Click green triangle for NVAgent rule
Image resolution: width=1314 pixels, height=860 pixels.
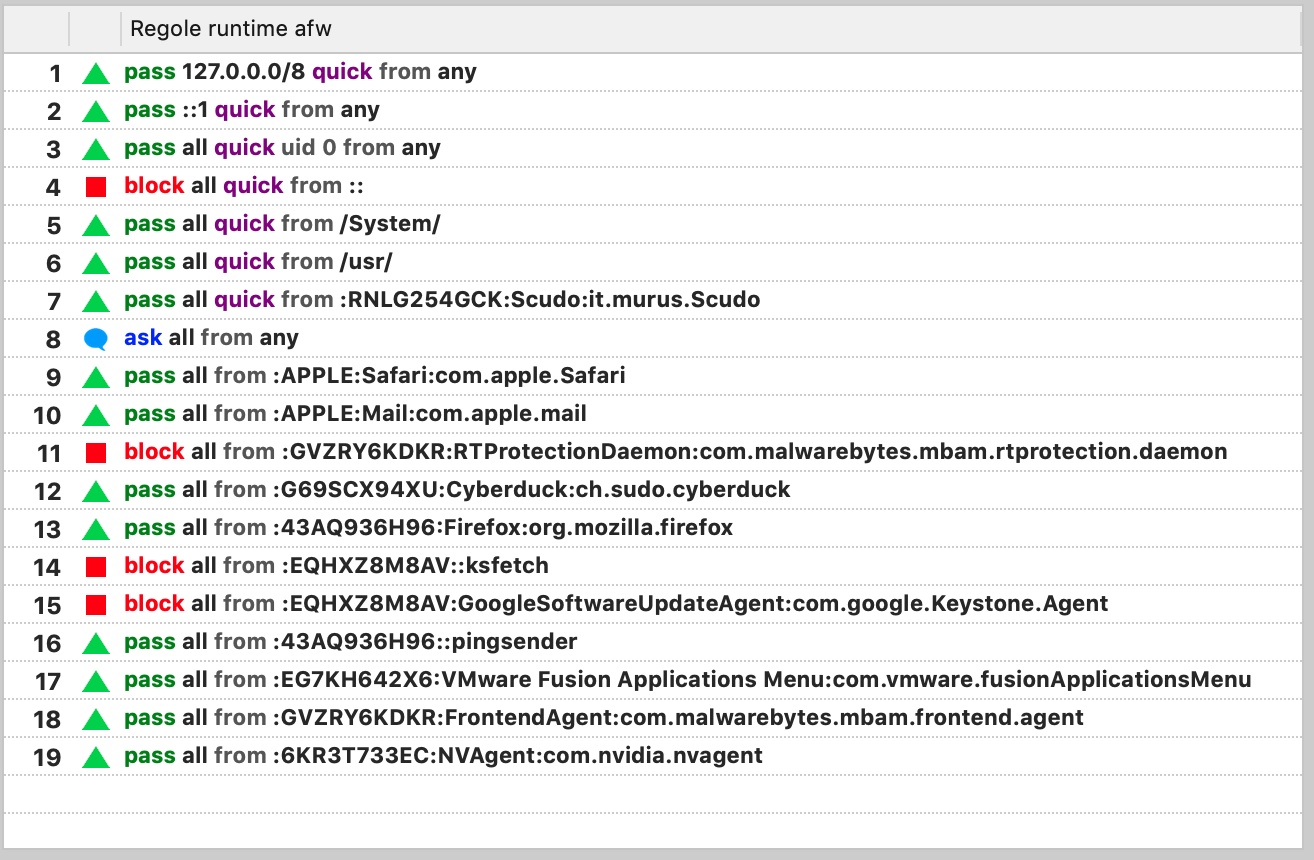95,757
